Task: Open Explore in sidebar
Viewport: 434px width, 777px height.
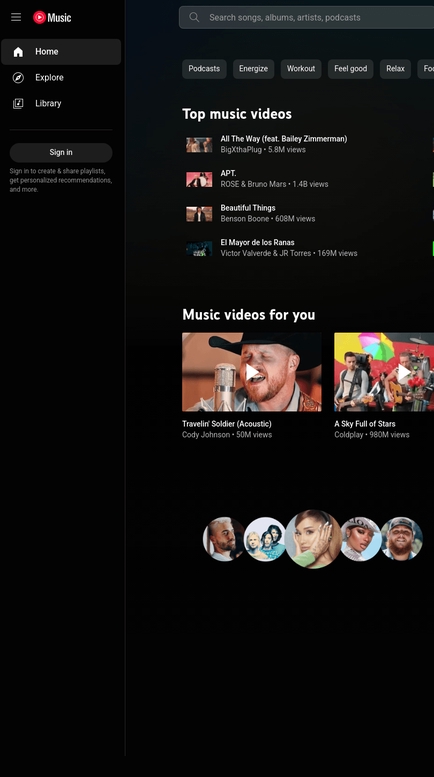Action: point(61,78)
